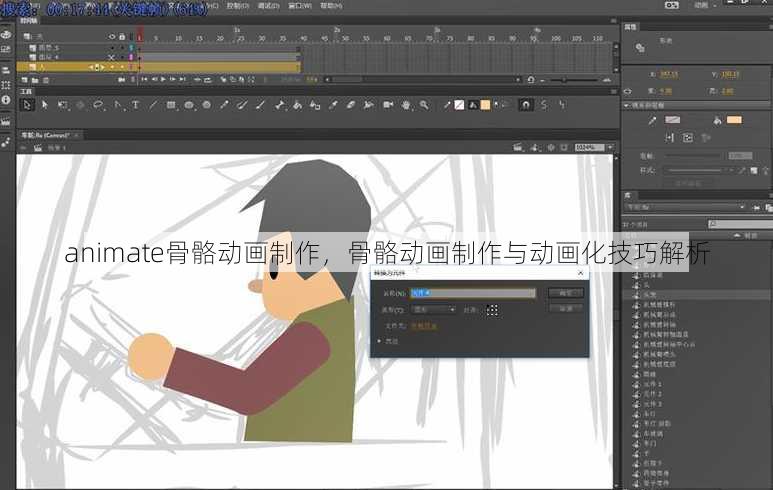773x490 pixels.
Task: Select the Eraser tool
Action: pyautogui.click(x=351, y=105)
